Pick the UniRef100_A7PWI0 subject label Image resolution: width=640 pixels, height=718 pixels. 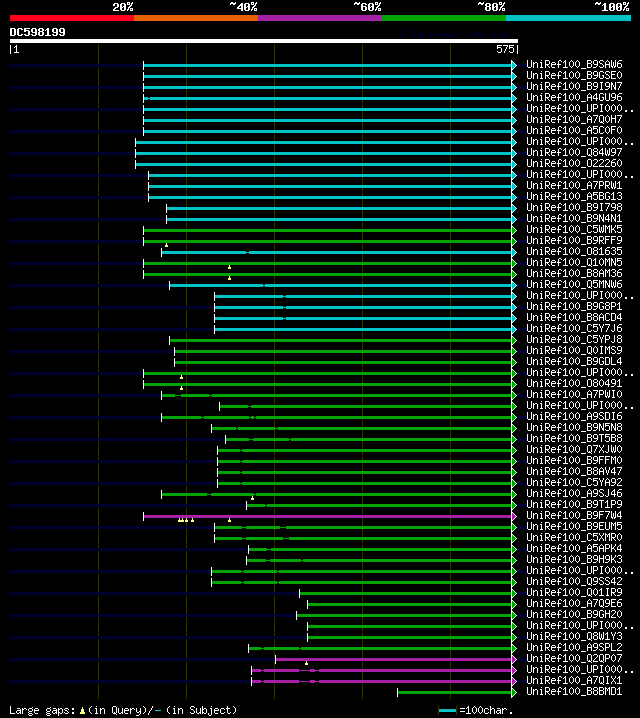point(574,394)
